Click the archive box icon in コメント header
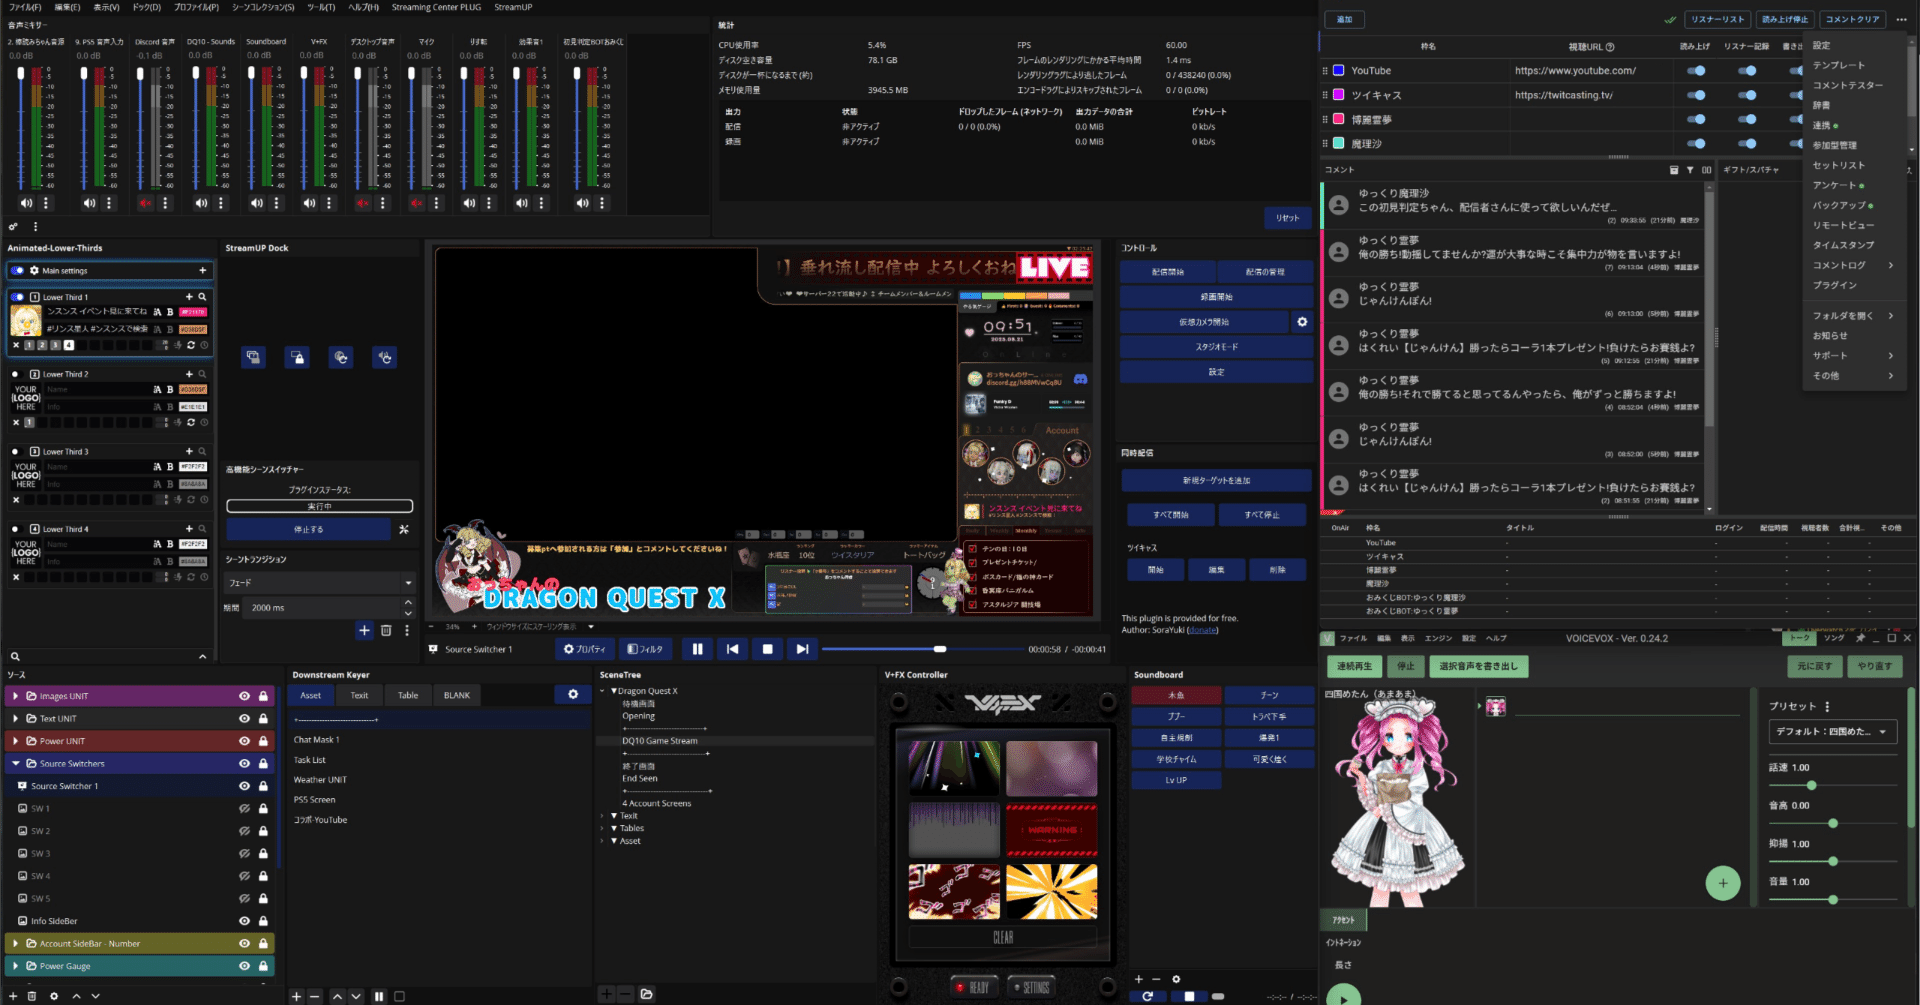This screenshot has width=1920, height=1005. click(1674, 170)
